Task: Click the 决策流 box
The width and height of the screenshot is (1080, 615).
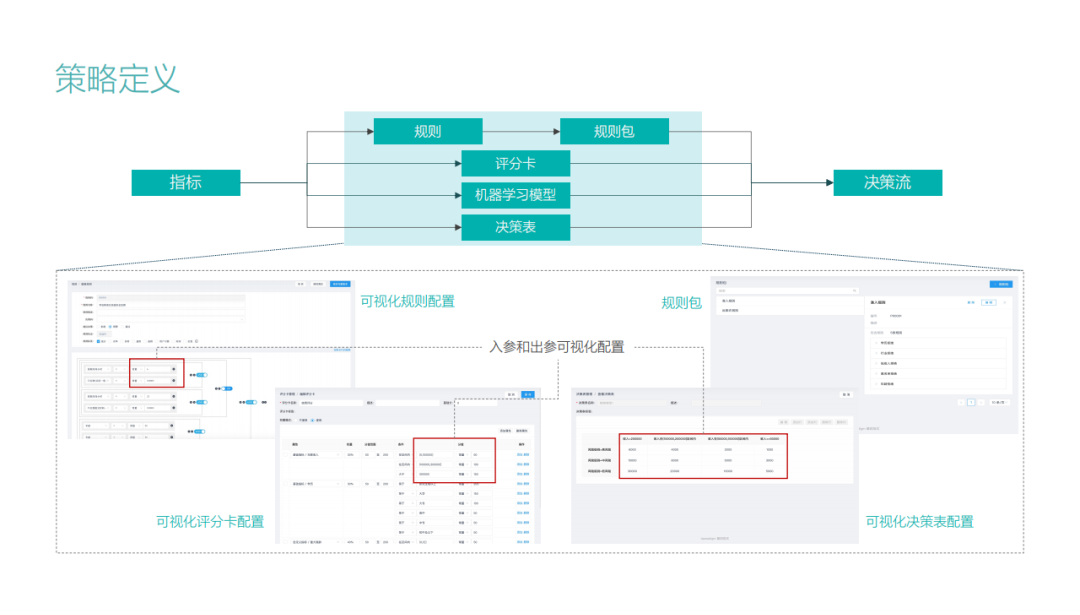Action: tap(888, 183)
